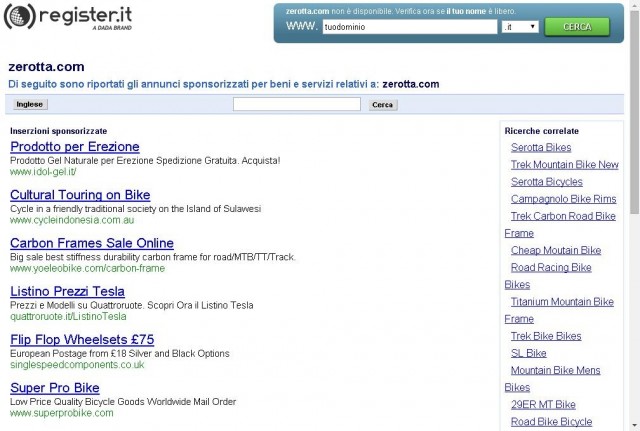Screen dimensions: 640x431
Task: Open related search Titanium Mountain Bike
Action: (562, 302)
